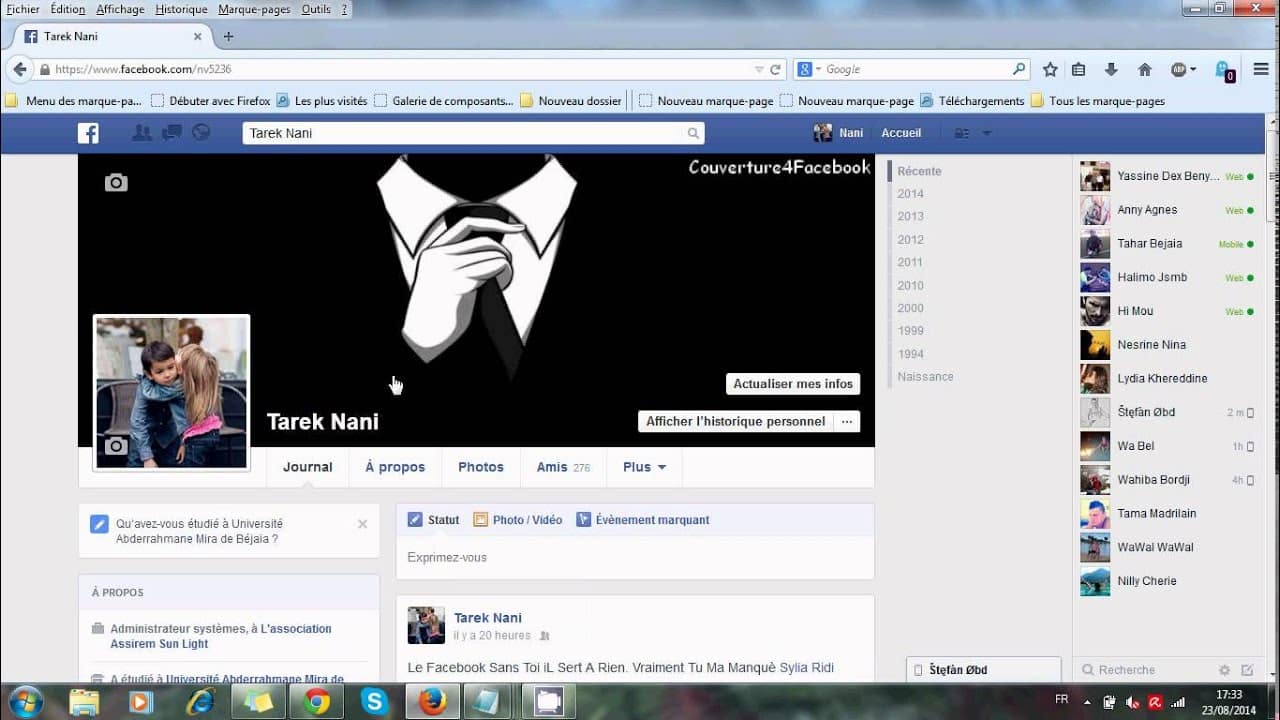Expand the account menu arrow in header

pos(986,133)
